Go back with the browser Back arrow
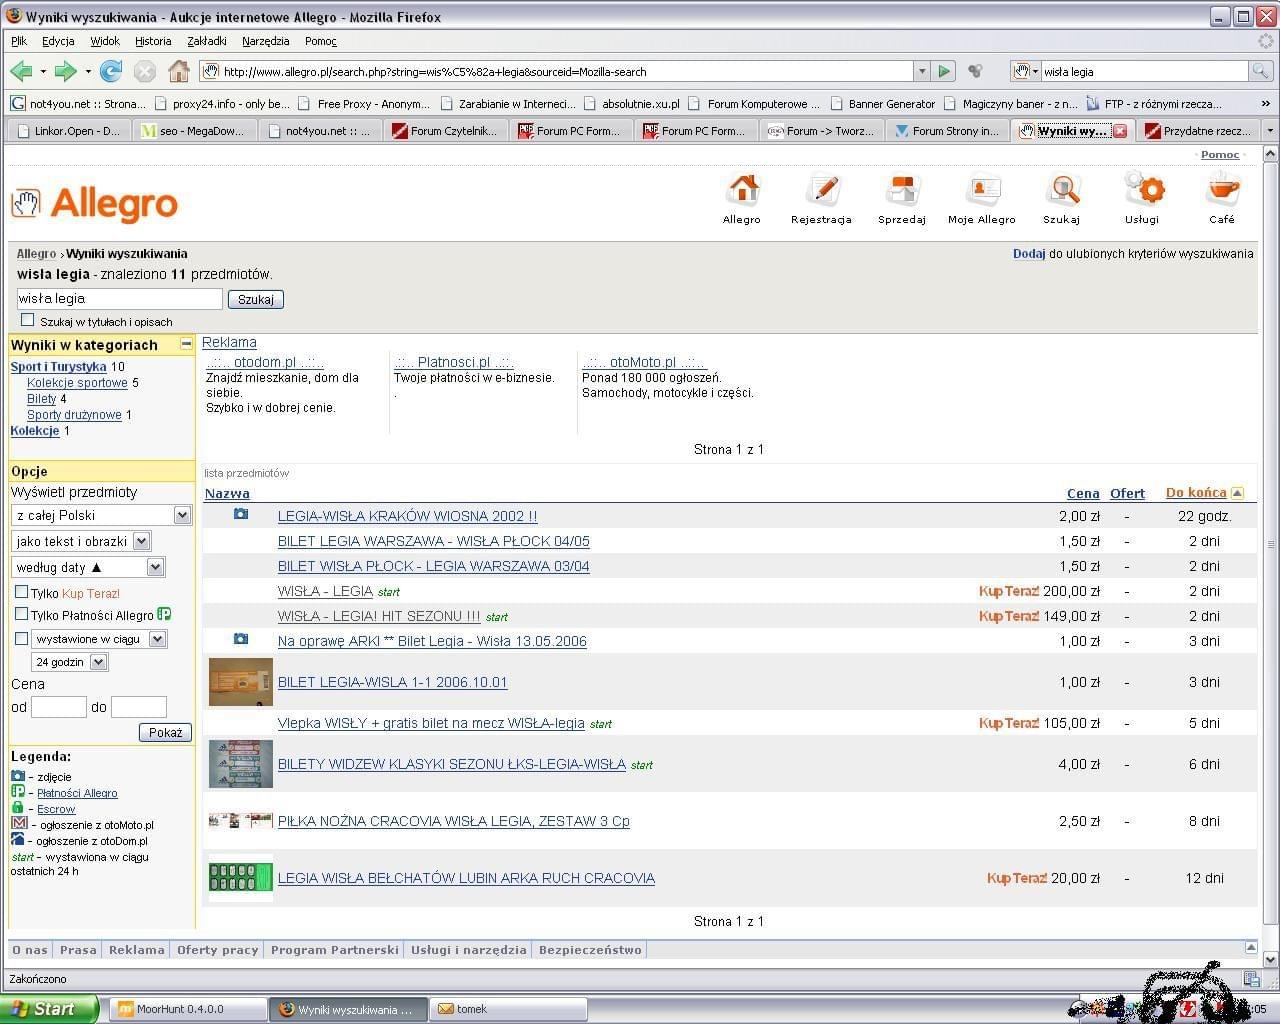Viewport: 1280px width, 1024px height. tap(21, 71)
